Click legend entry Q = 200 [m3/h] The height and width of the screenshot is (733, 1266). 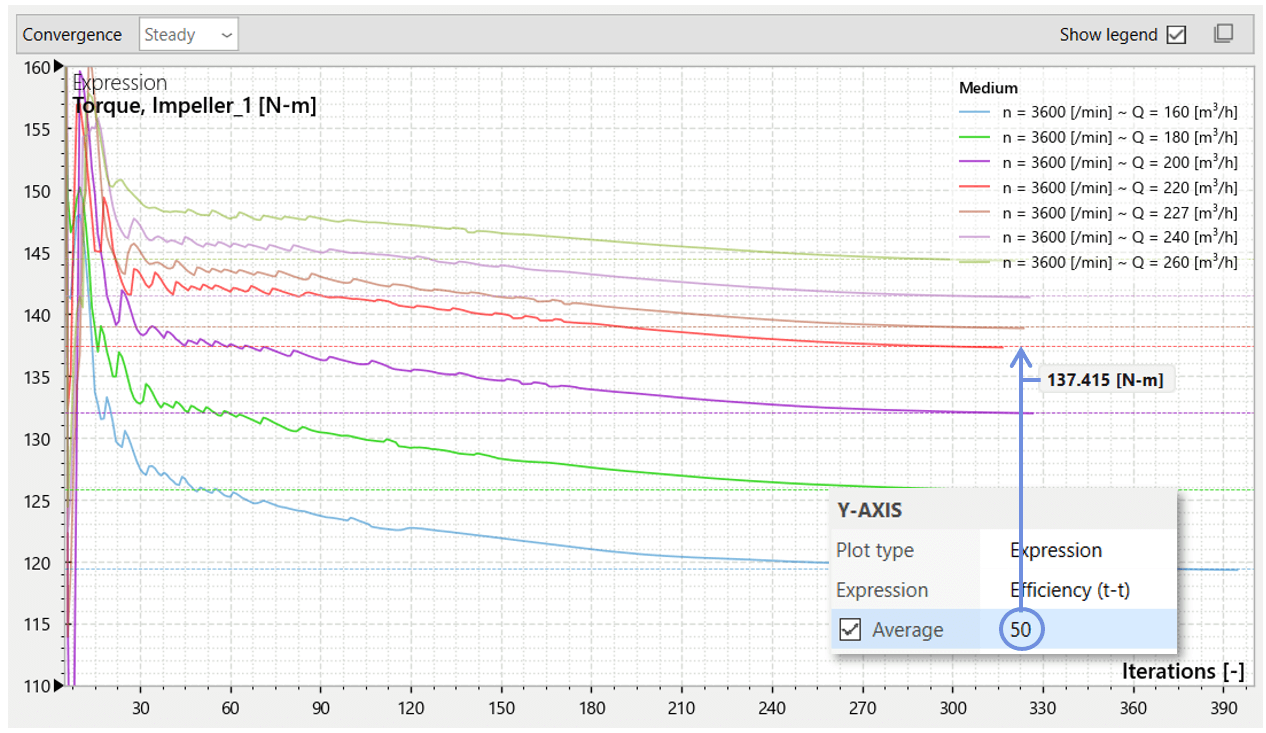1098,163
